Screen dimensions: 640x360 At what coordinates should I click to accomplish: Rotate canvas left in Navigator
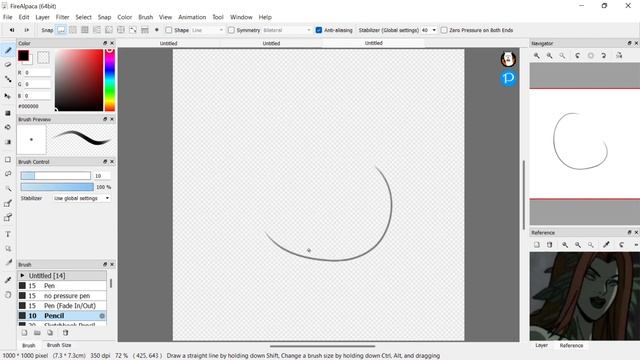point(578,56)
